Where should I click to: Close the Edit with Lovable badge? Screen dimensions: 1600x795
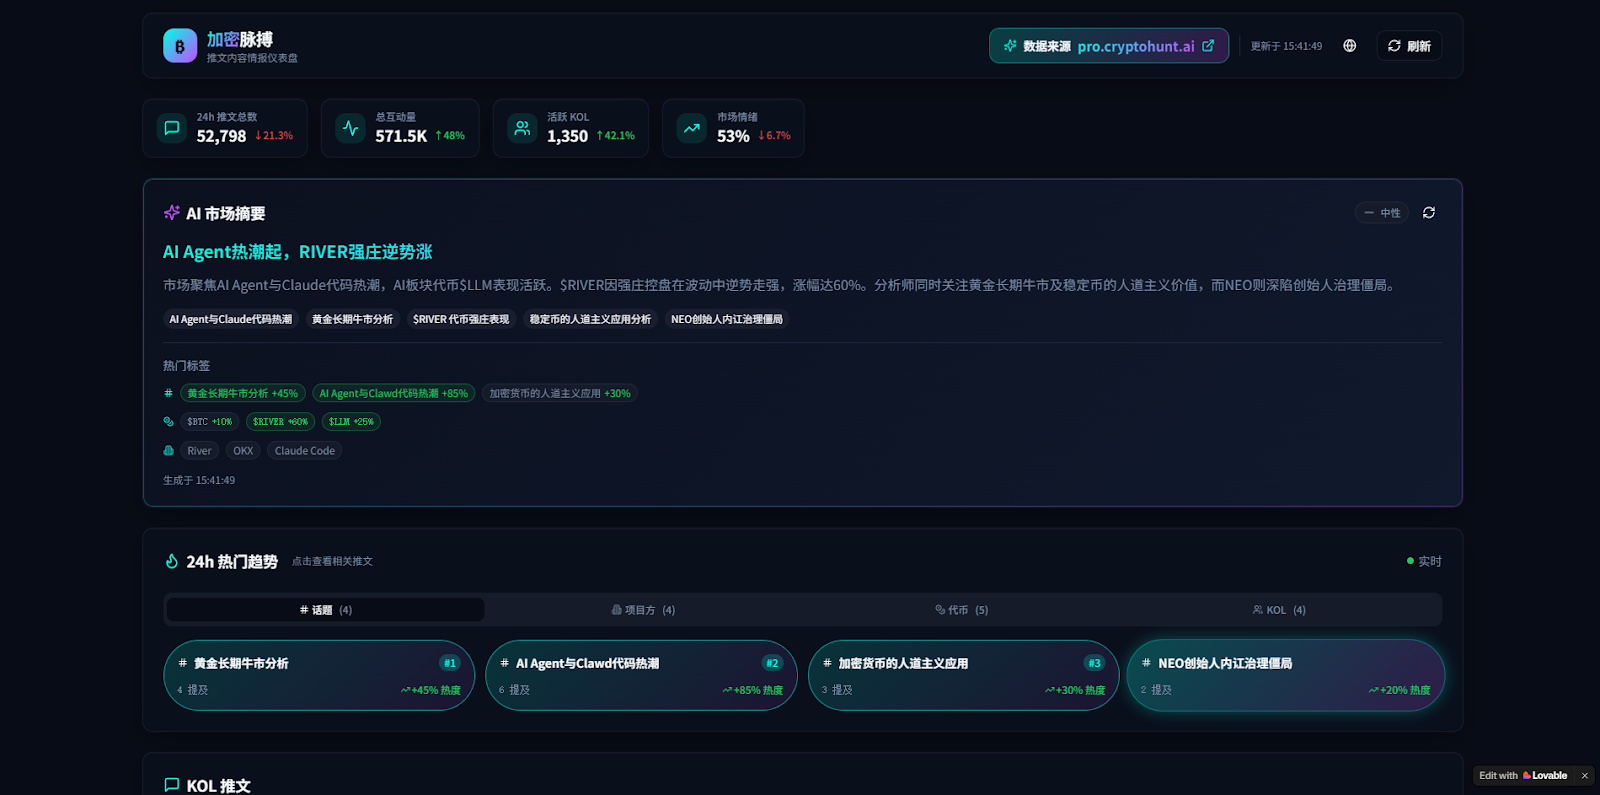(x=1584, y=776)
